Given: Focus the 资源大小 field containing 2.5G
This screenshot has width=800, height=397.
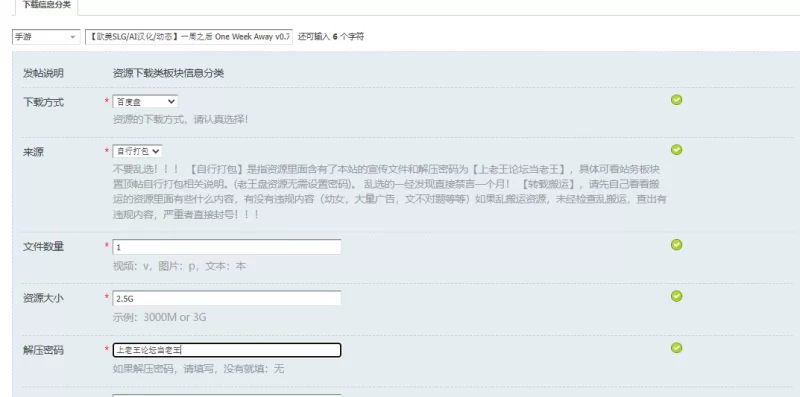Looking at the screenshot, I should pyautogui.click(x=227, y=299).
